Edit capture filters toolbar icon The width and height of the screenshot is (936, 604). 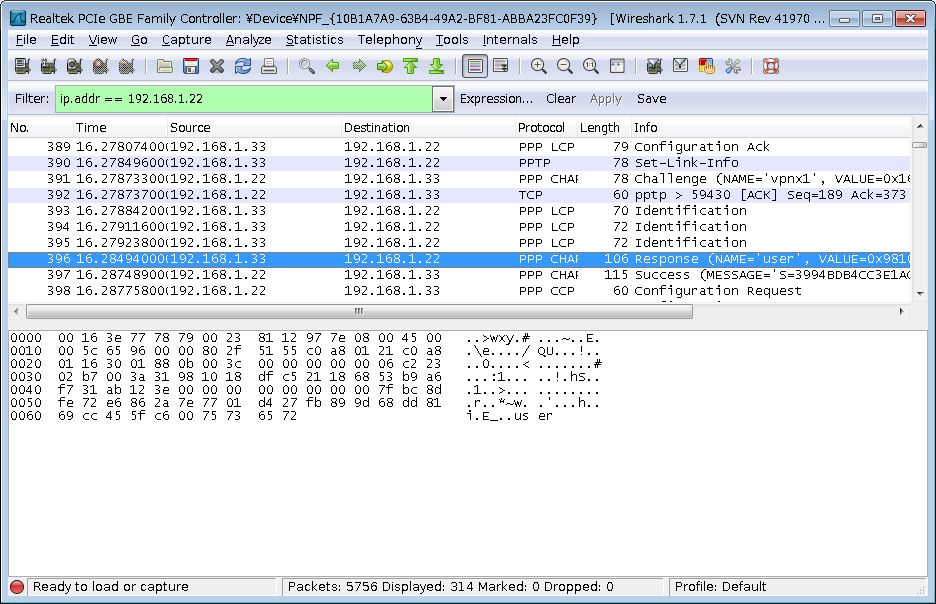654,66
